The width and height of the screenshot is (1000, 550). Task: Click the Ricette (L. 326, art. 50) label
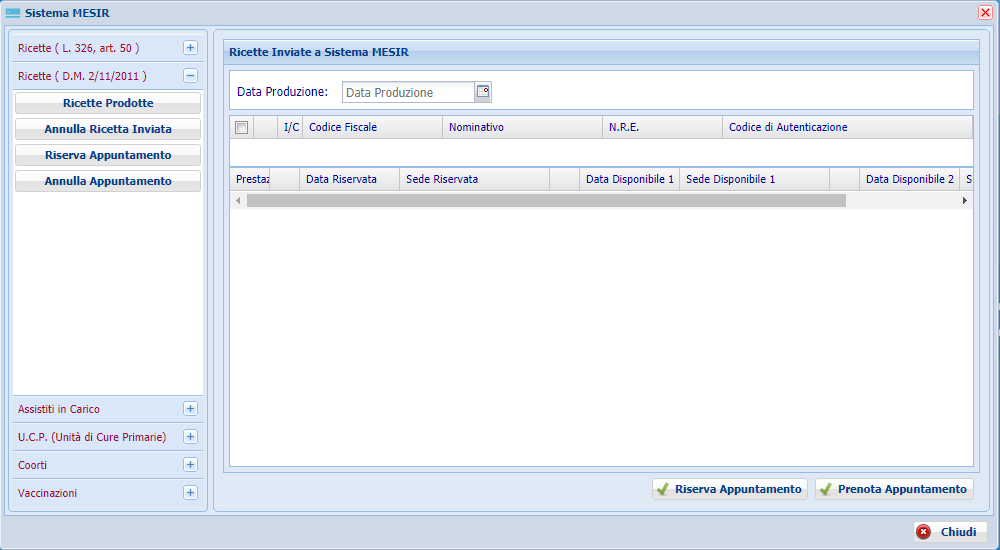click(78, 48)
